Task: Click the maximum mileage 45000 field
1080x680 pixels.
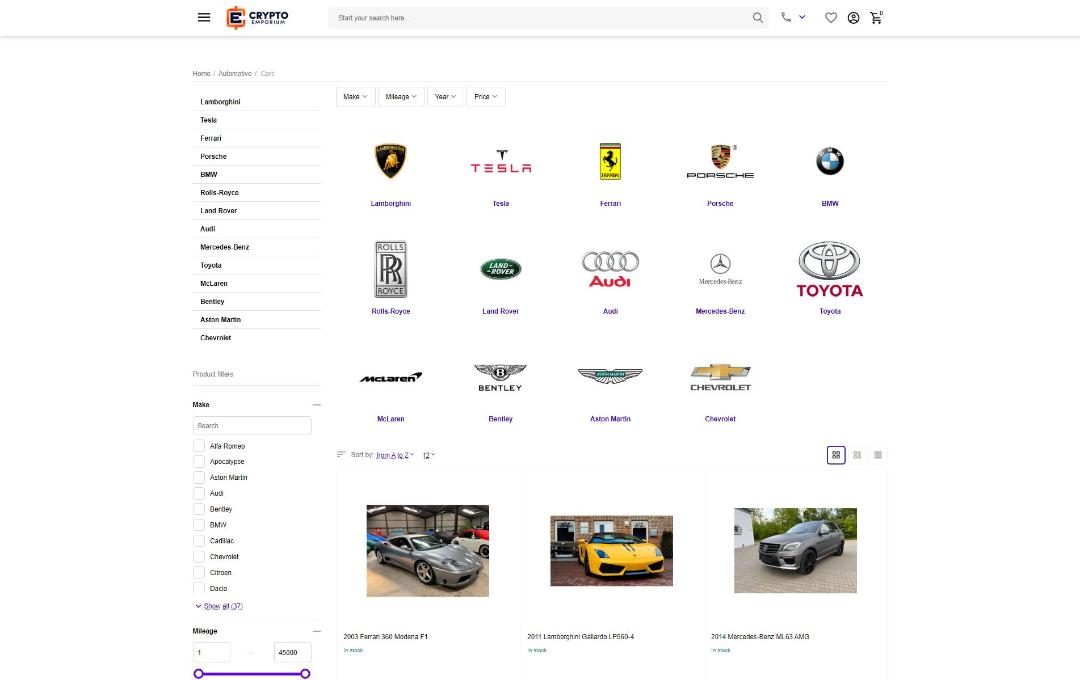Action: 292,652
